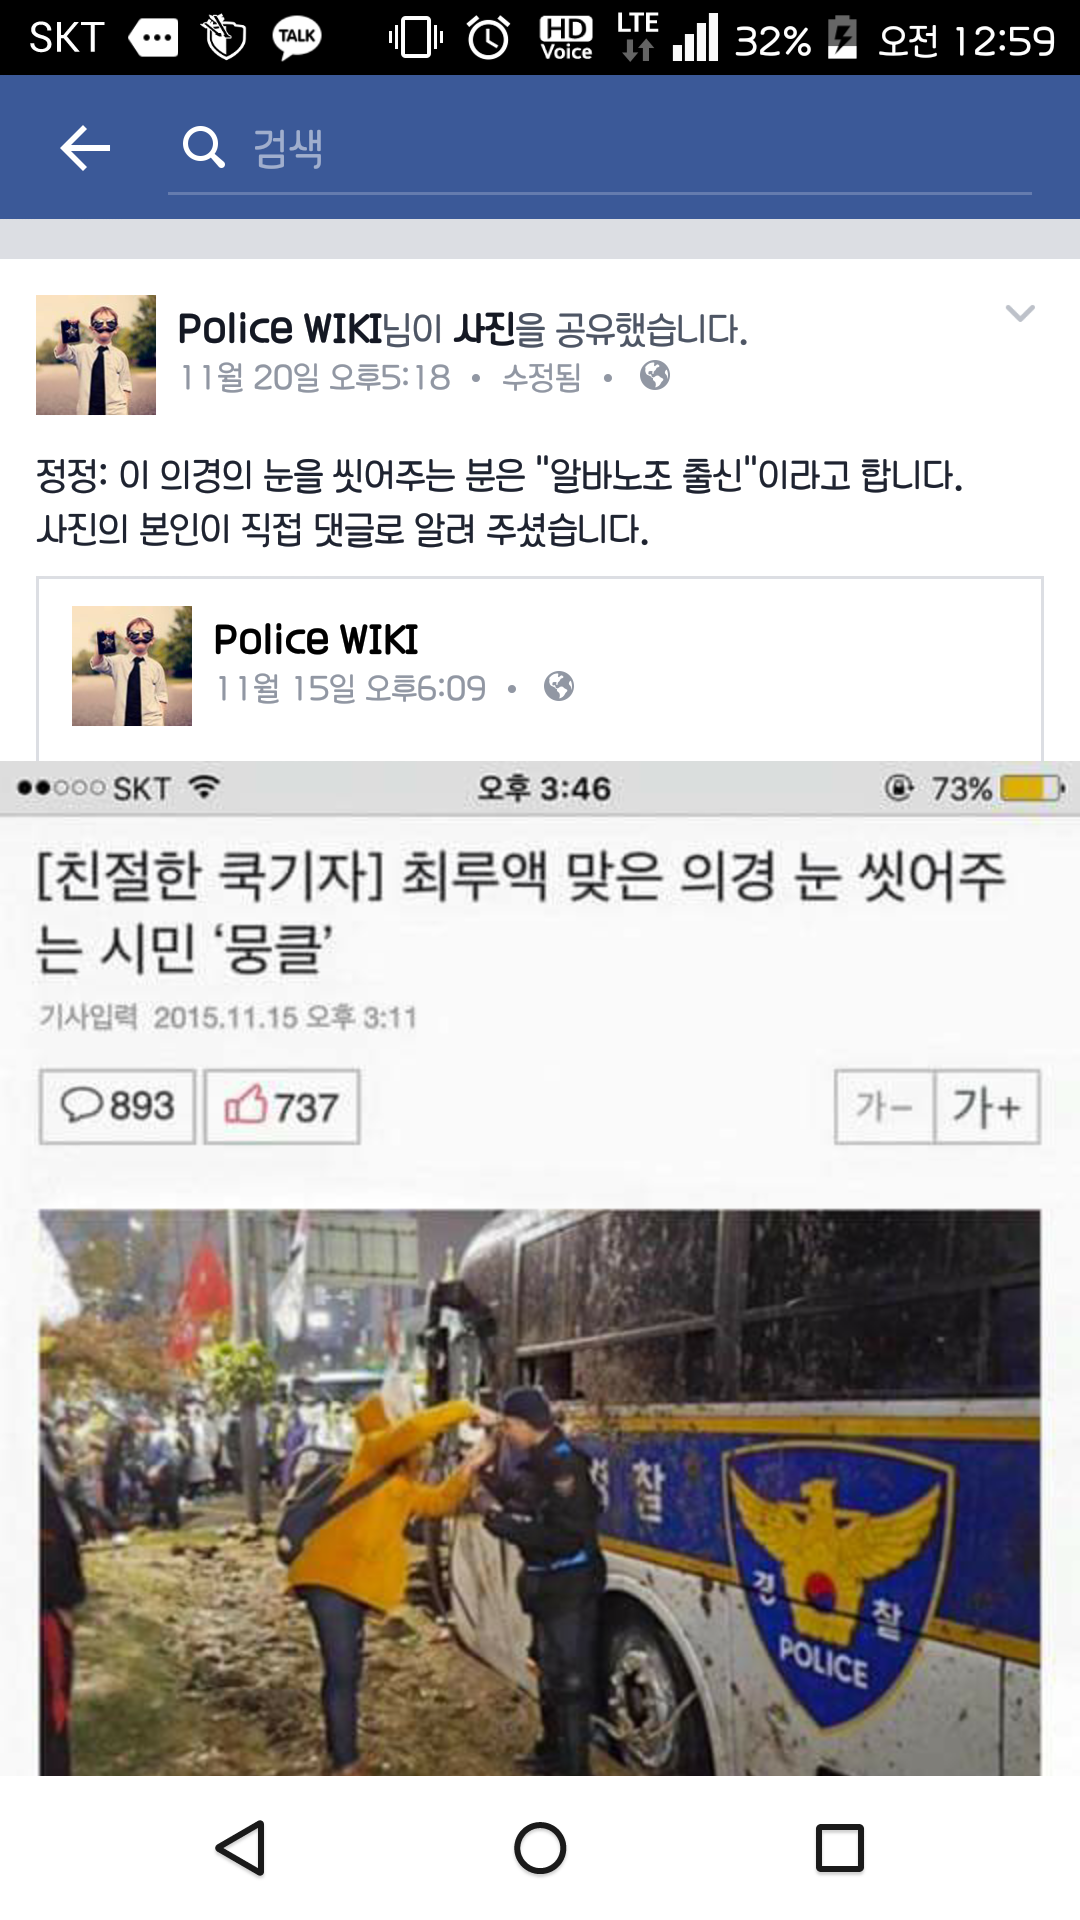Tap the back arrow in the header

click(x=85, y=148)
